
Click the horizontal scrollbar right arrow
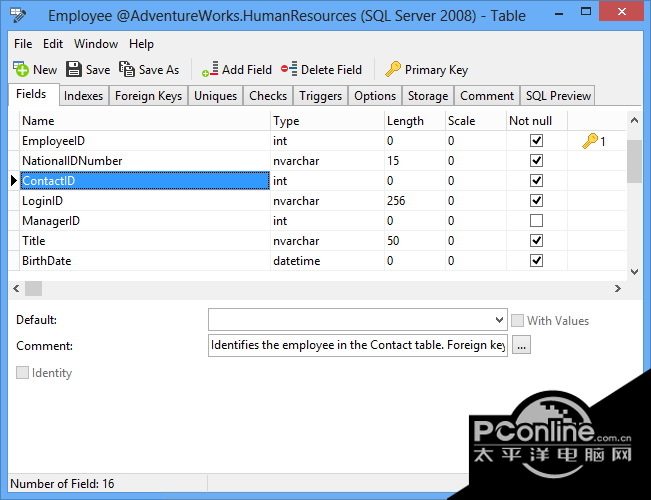(x=618, y=288)
